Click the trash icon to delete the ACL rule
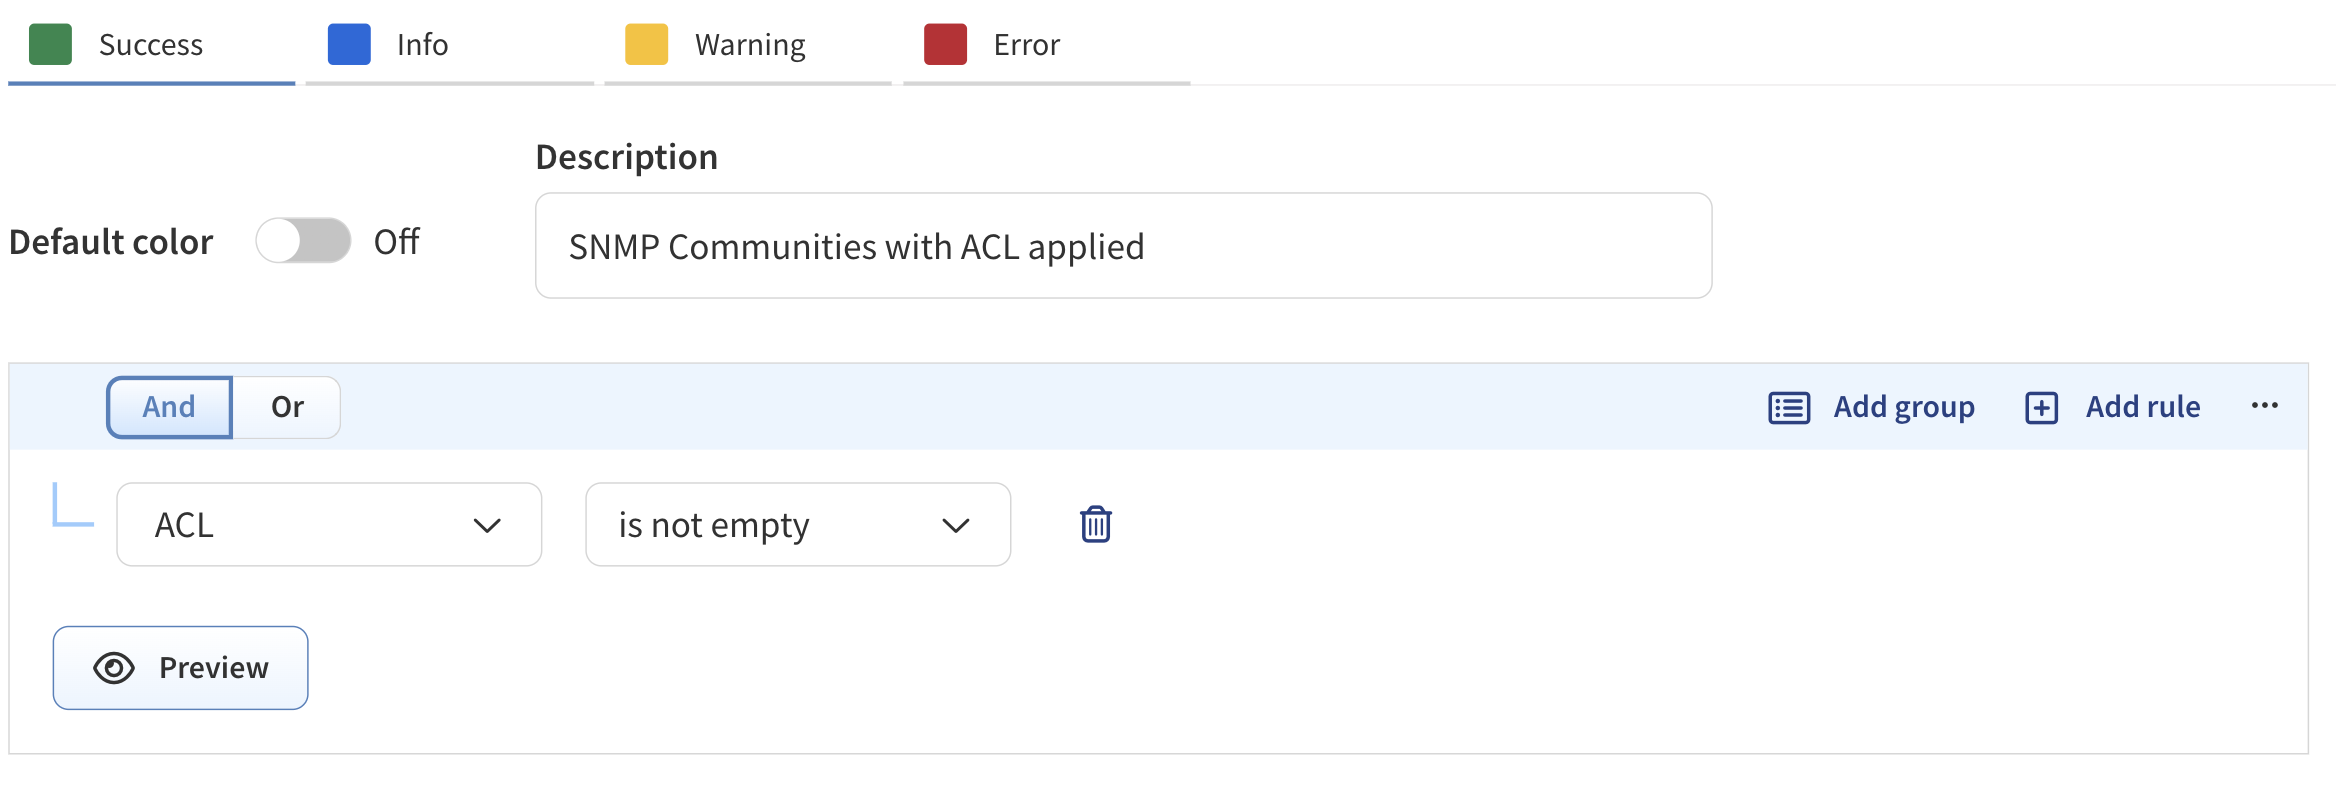The width and height of the screenshot is (2336, 804). 1095,524
